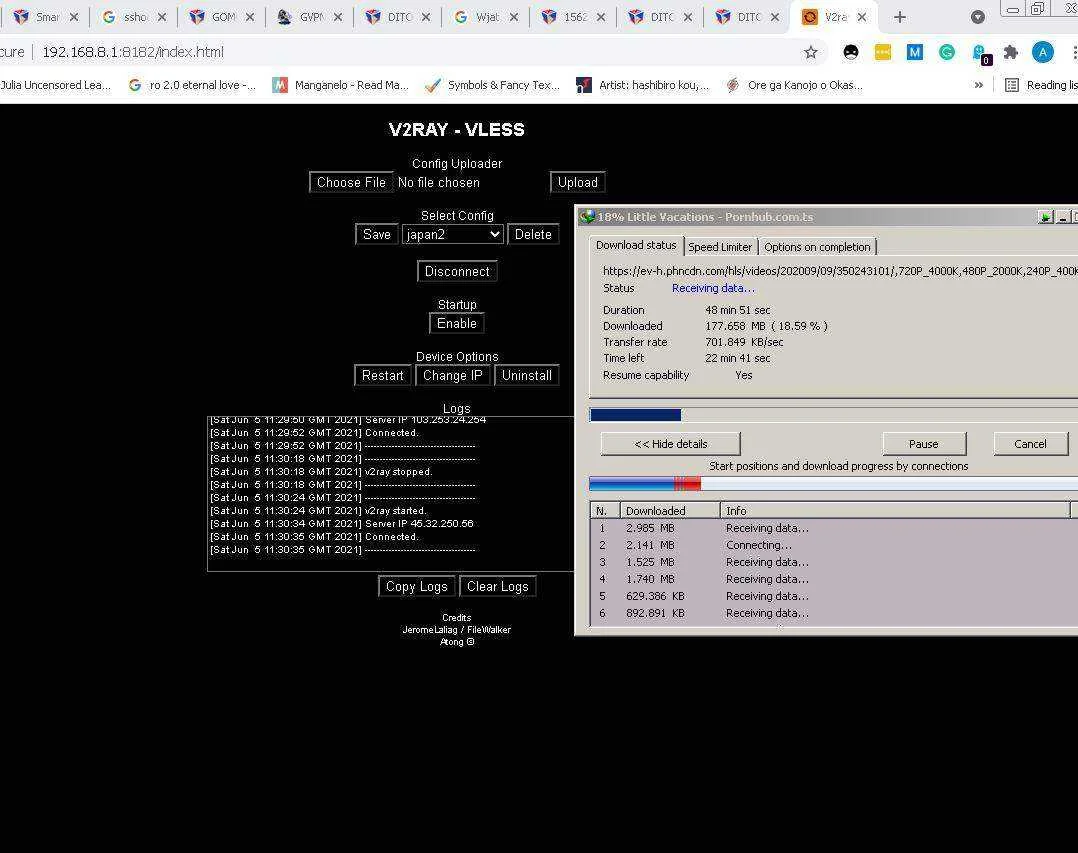Click inside the Logs text area

390,494
